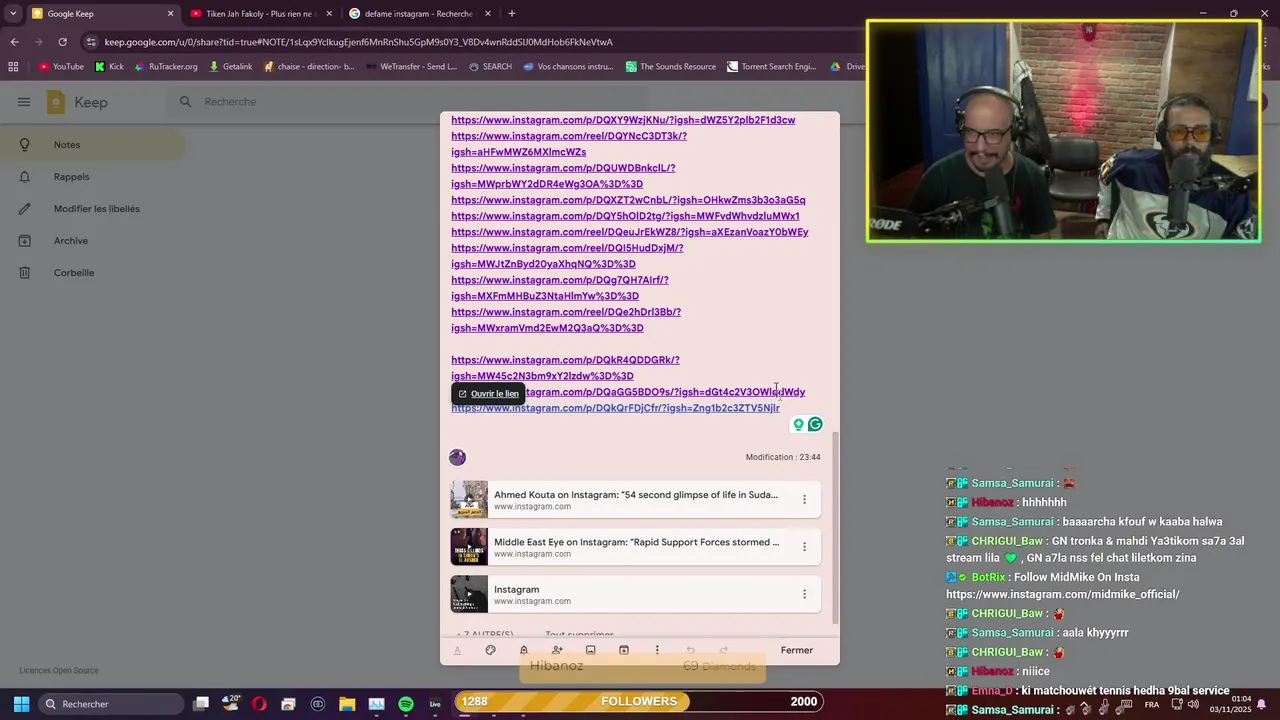
Task: Open Middle East Eye link preview options
Action: tap(804, 547)
